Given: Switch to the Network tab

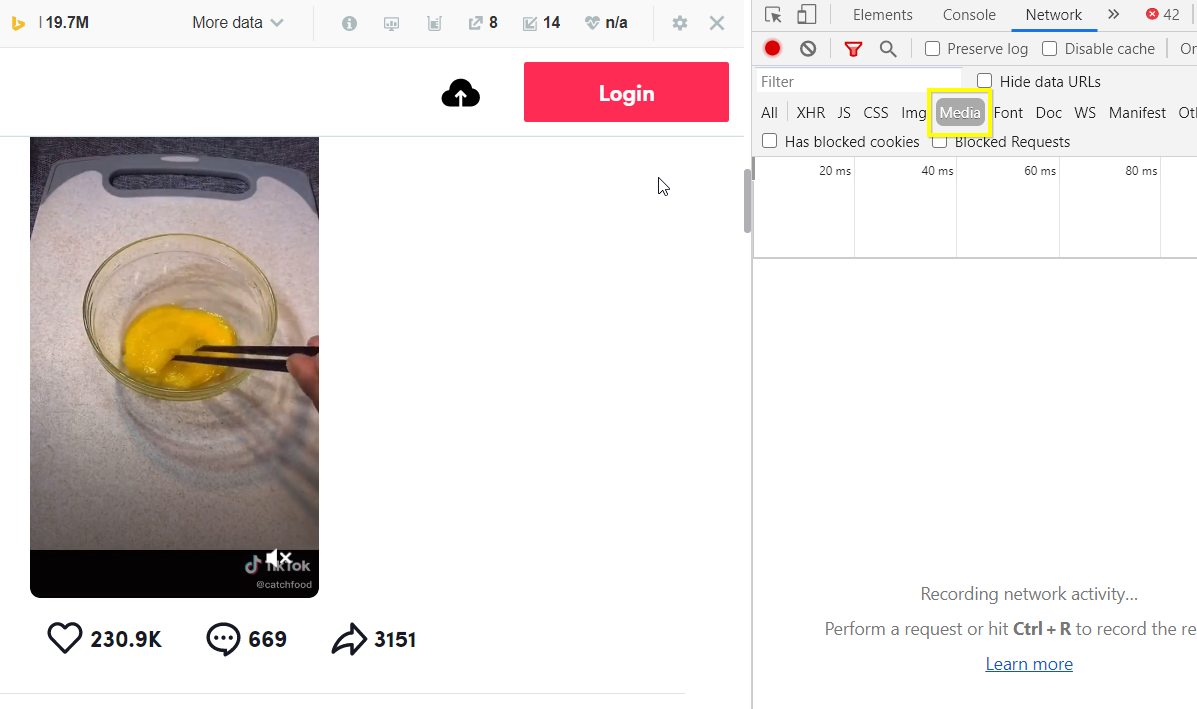Looking at the screenshot, I should (x=1053, y=15).
